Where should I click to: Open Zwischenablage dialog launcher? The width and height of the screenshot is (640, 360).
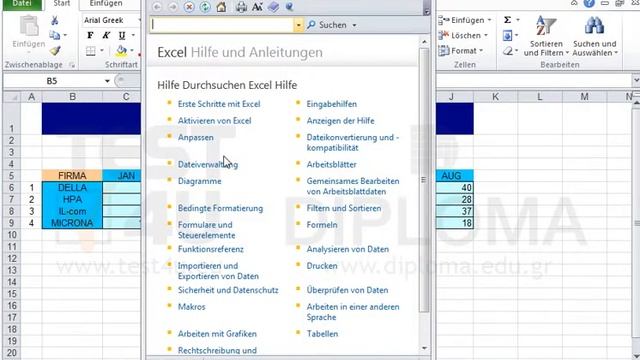[x=72, y=65]
